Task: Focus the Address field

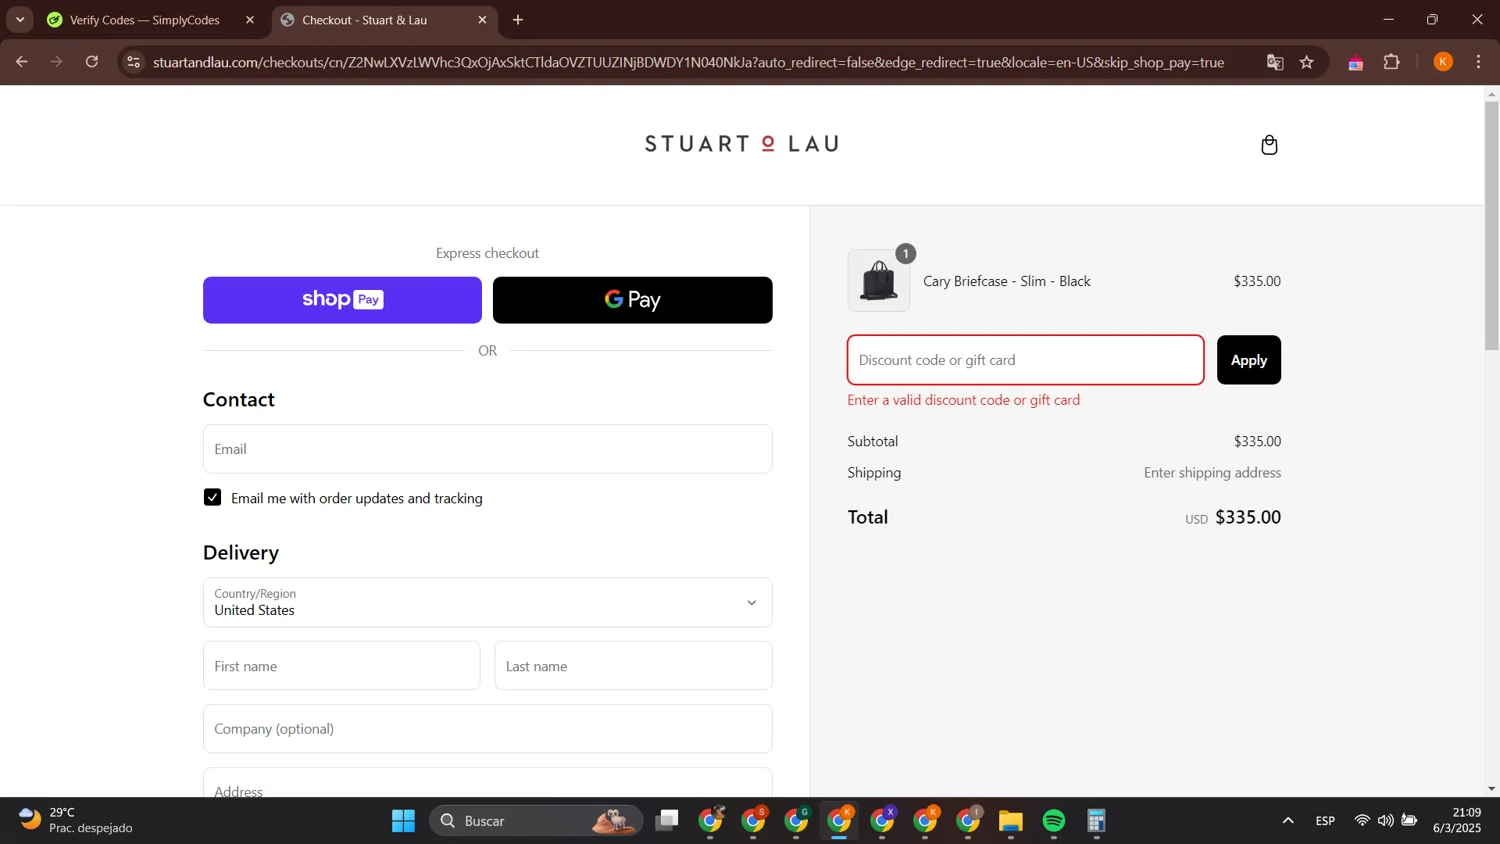Action: [488, 783]
